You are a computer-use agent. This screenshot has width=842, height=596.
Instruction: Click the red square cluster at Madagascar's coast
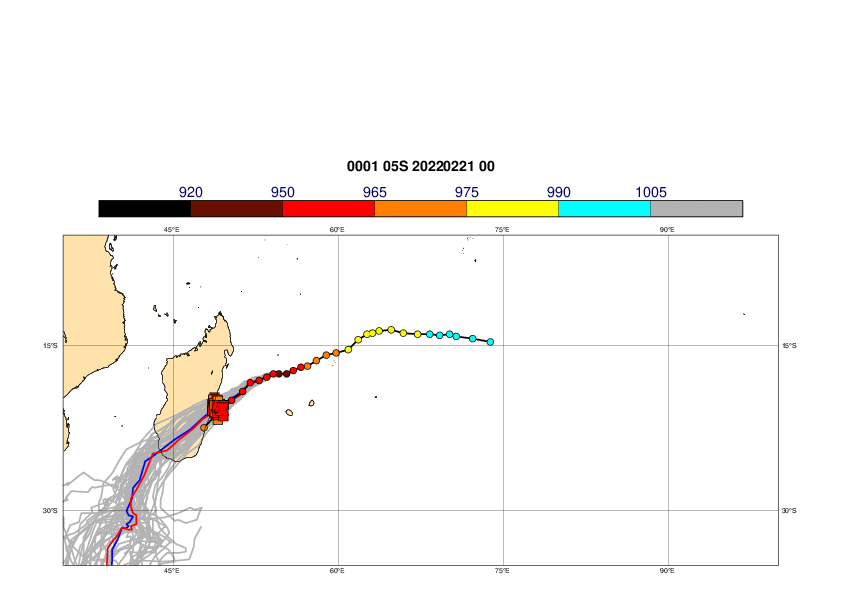pyautogui.click(x=217, y=408)
